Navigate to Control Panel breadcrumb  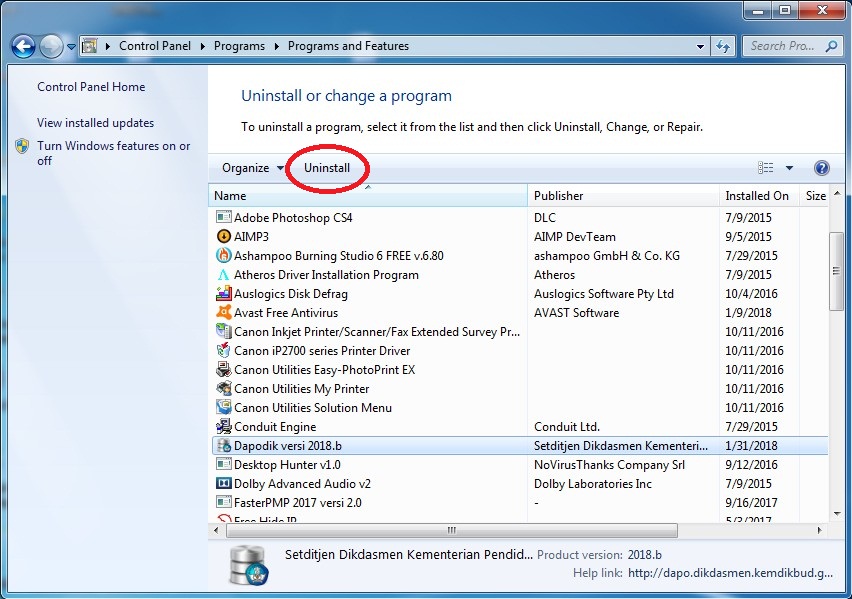point(155,46)
